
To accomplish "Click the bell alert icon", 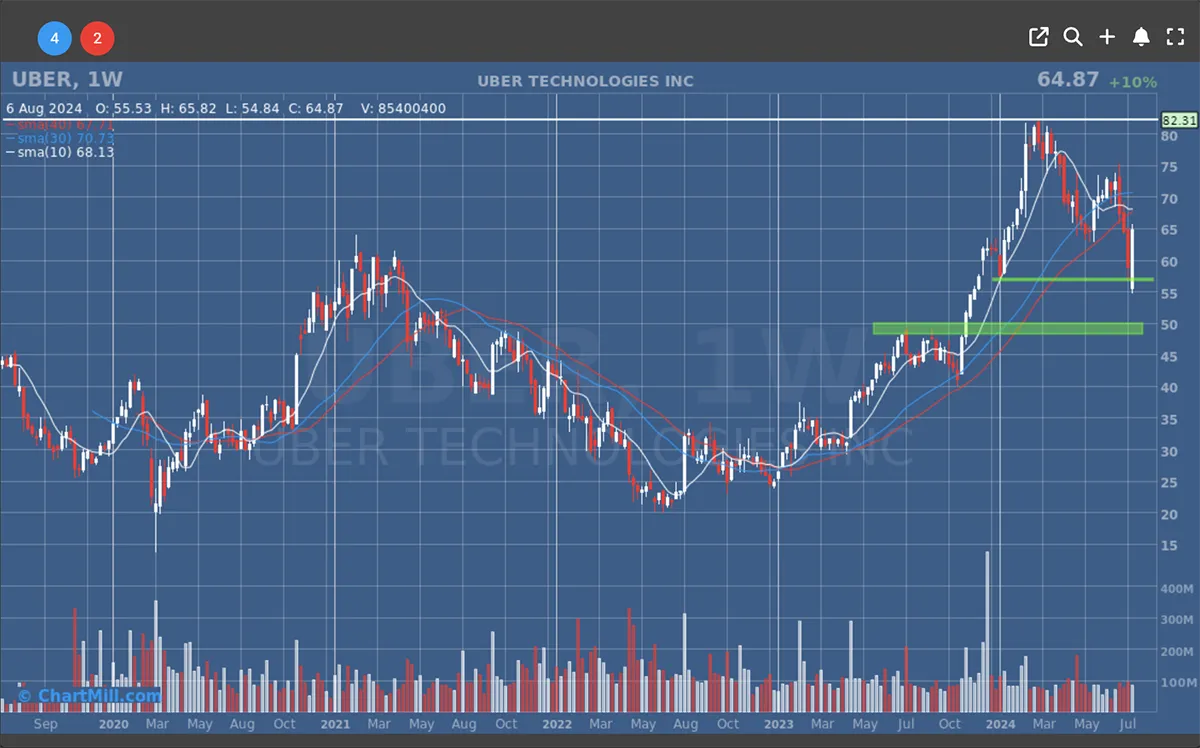I will pyautogui.click(x=1141, y=37).
